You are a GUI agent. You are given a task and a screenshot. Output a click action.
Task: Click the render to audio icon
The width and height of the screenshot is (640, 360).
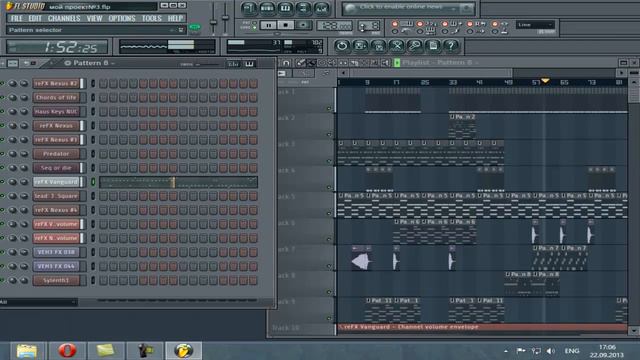[378, 46]
